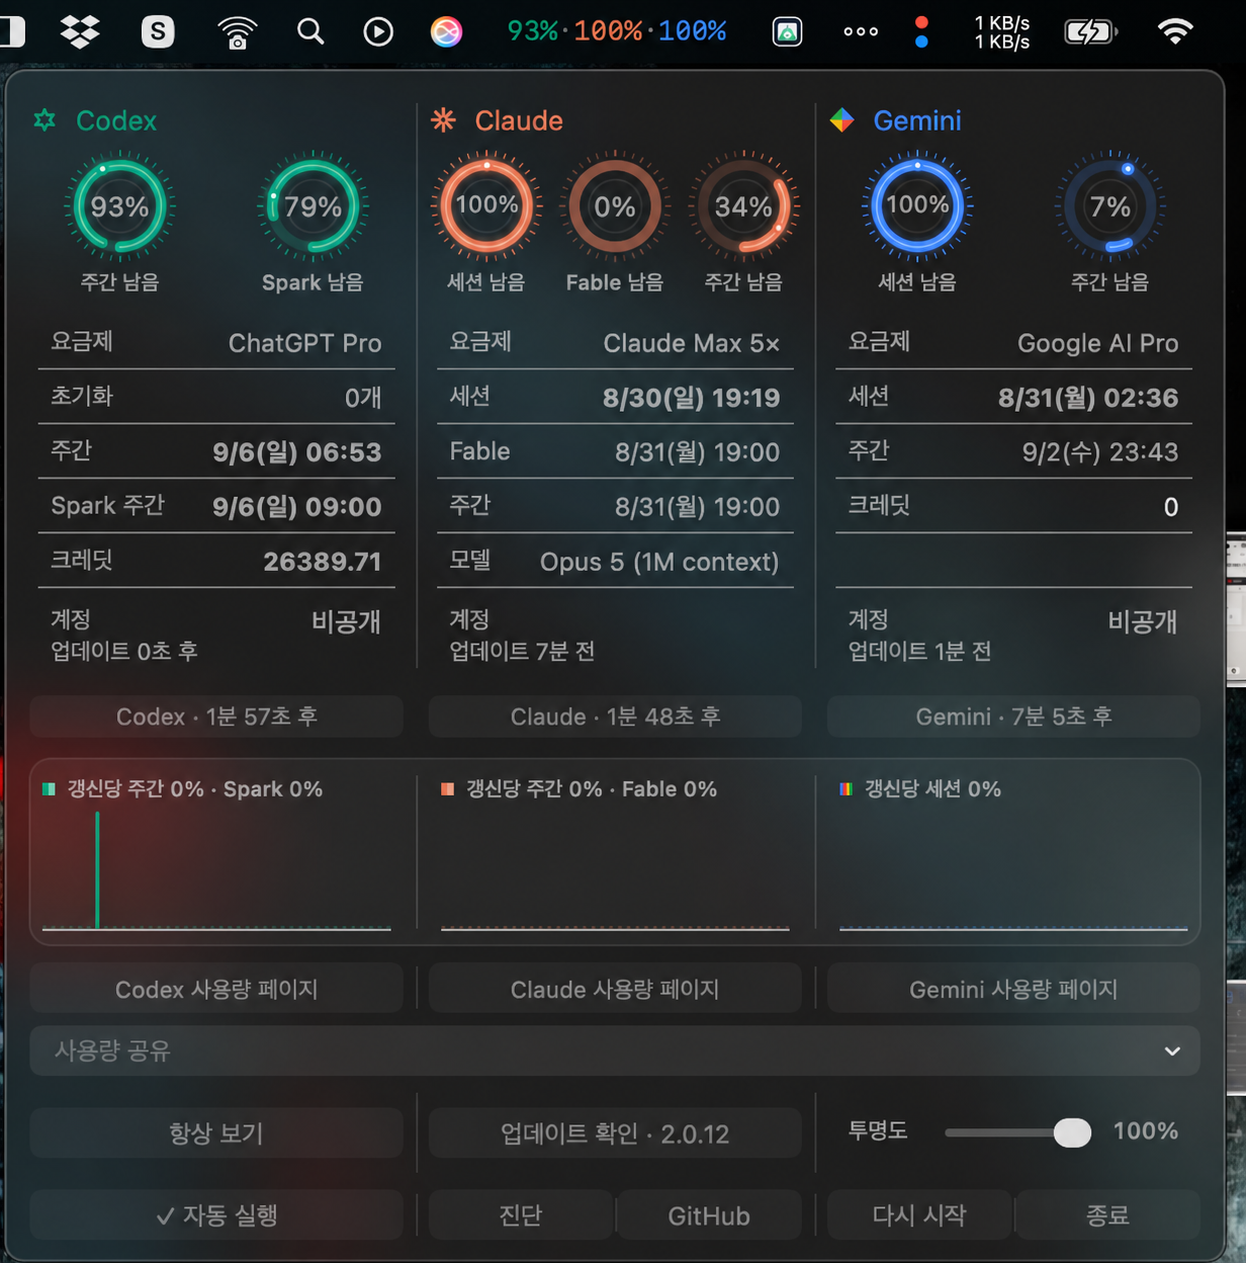Click the chevron on 사용량 공유 row
Screen dimensions: 1246x1263
(1172, 1051)
